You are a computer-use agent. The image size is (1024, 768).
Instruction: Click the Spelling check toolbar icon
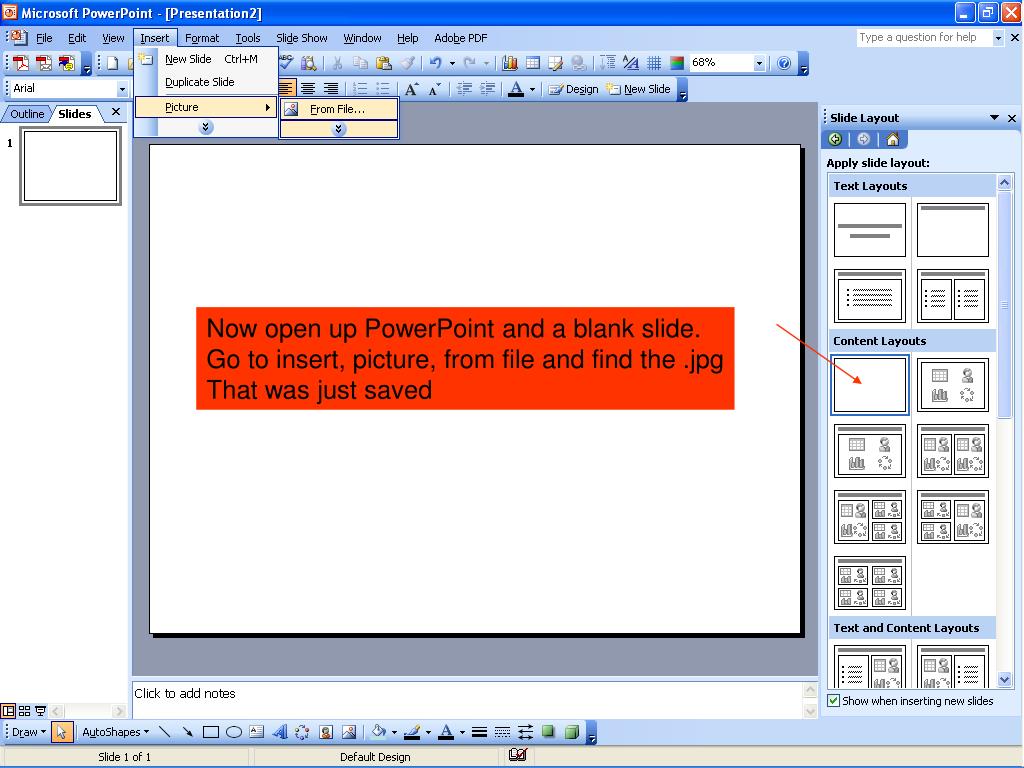(x=286, y=63)
